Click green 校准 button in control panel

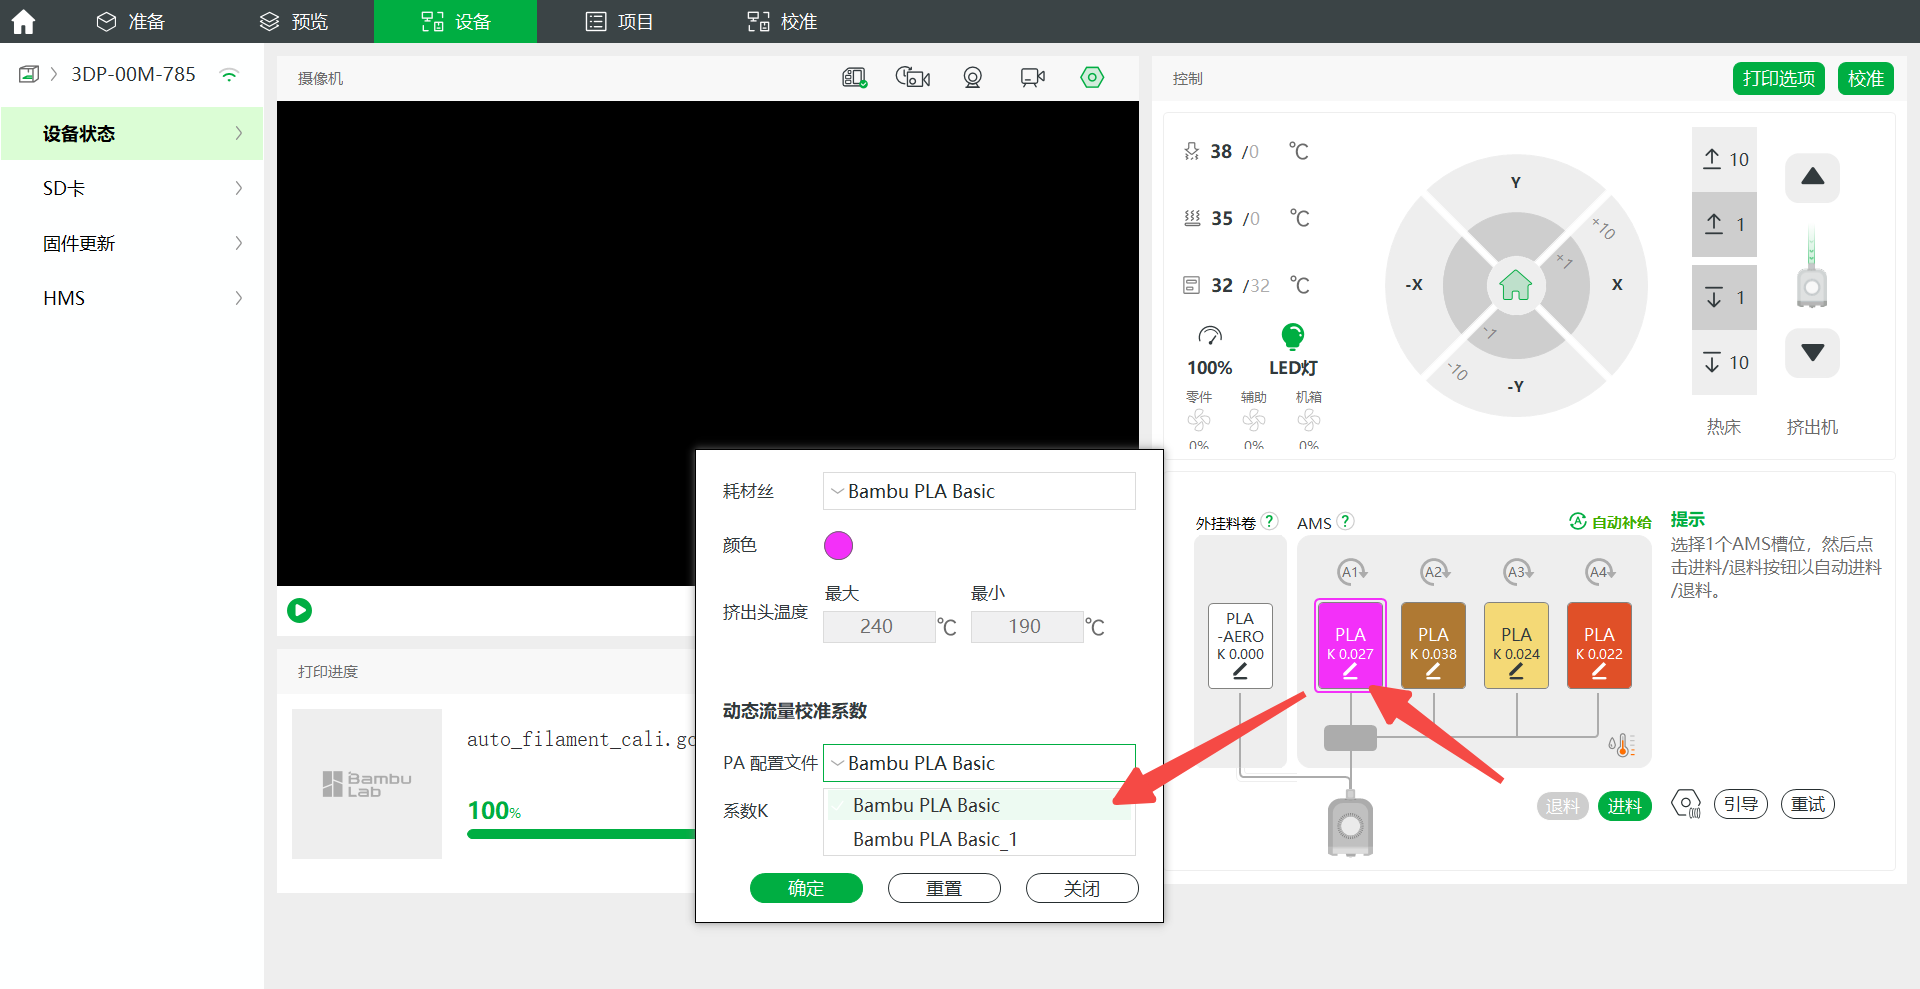pos(1866,78)
